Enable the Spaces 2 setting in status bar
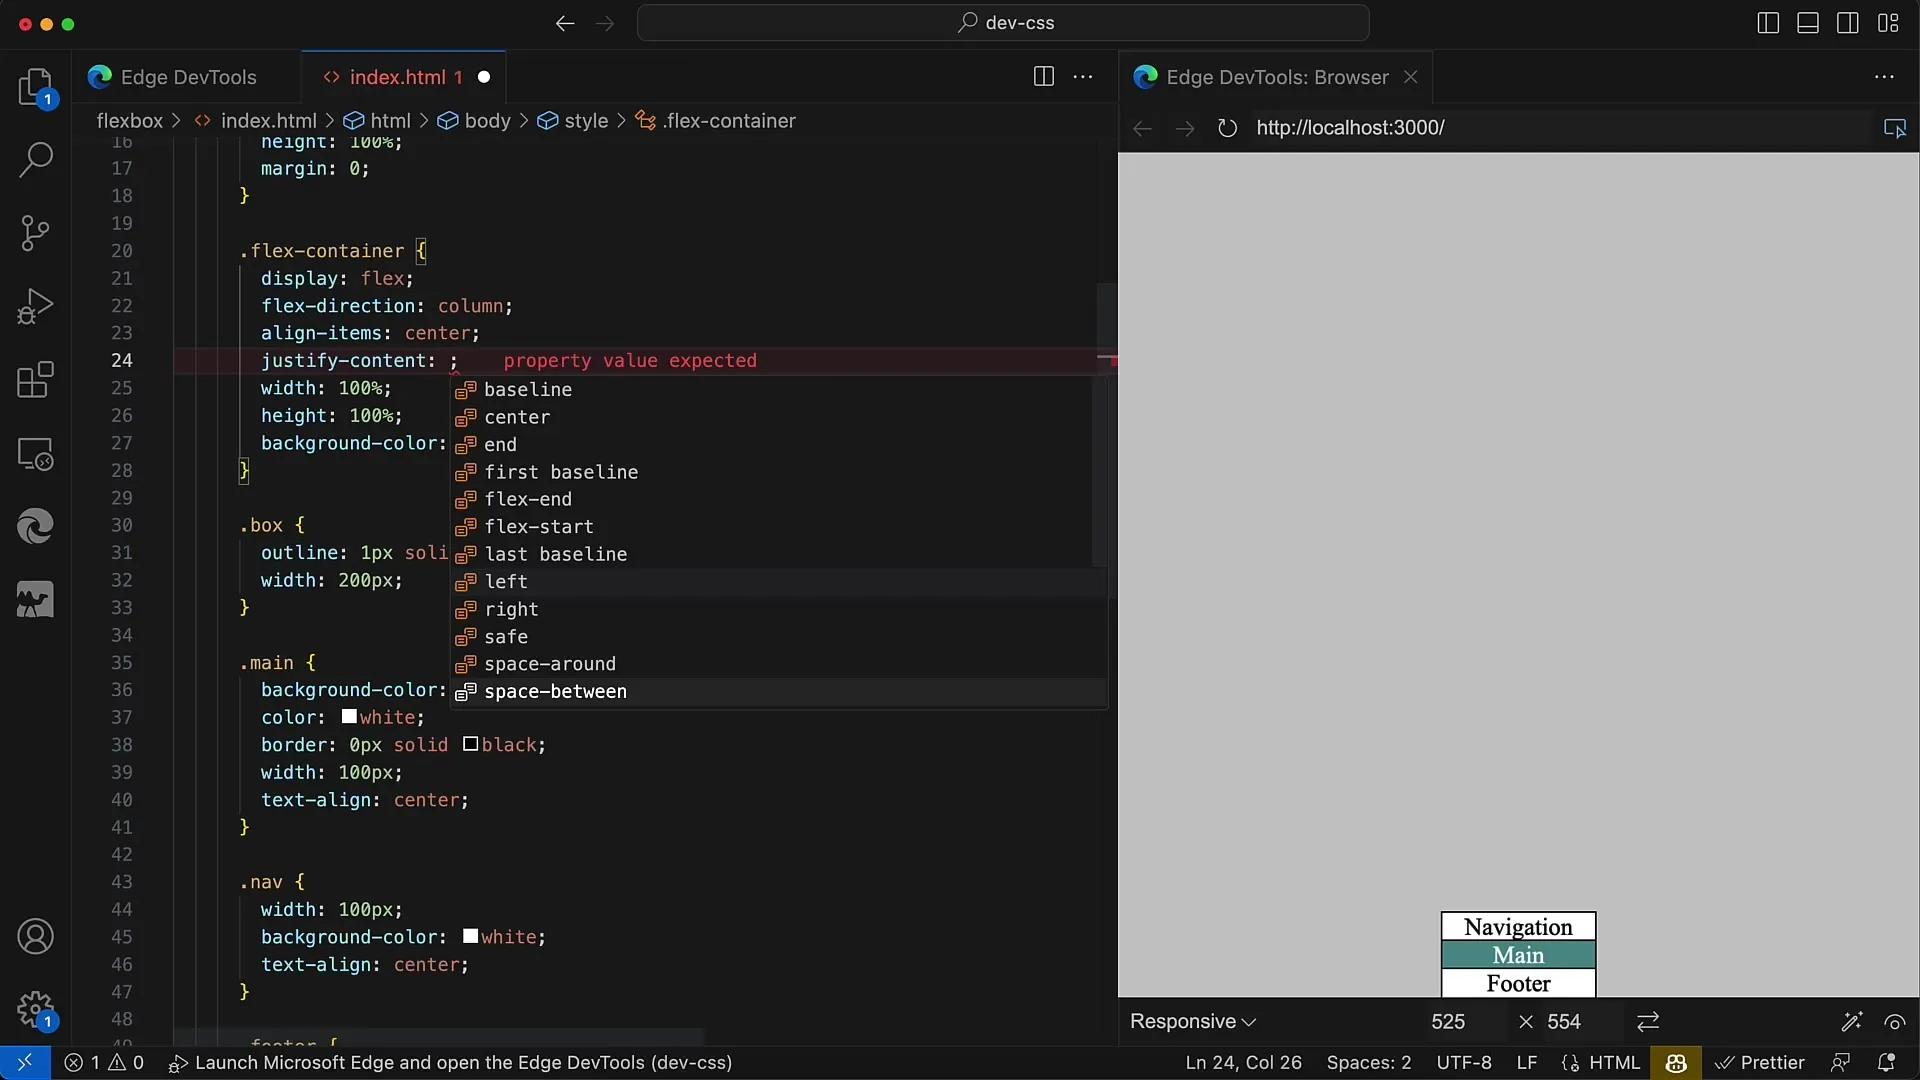The width and height of the screenshot is (1920, 1080). tap(1369, 1062)
